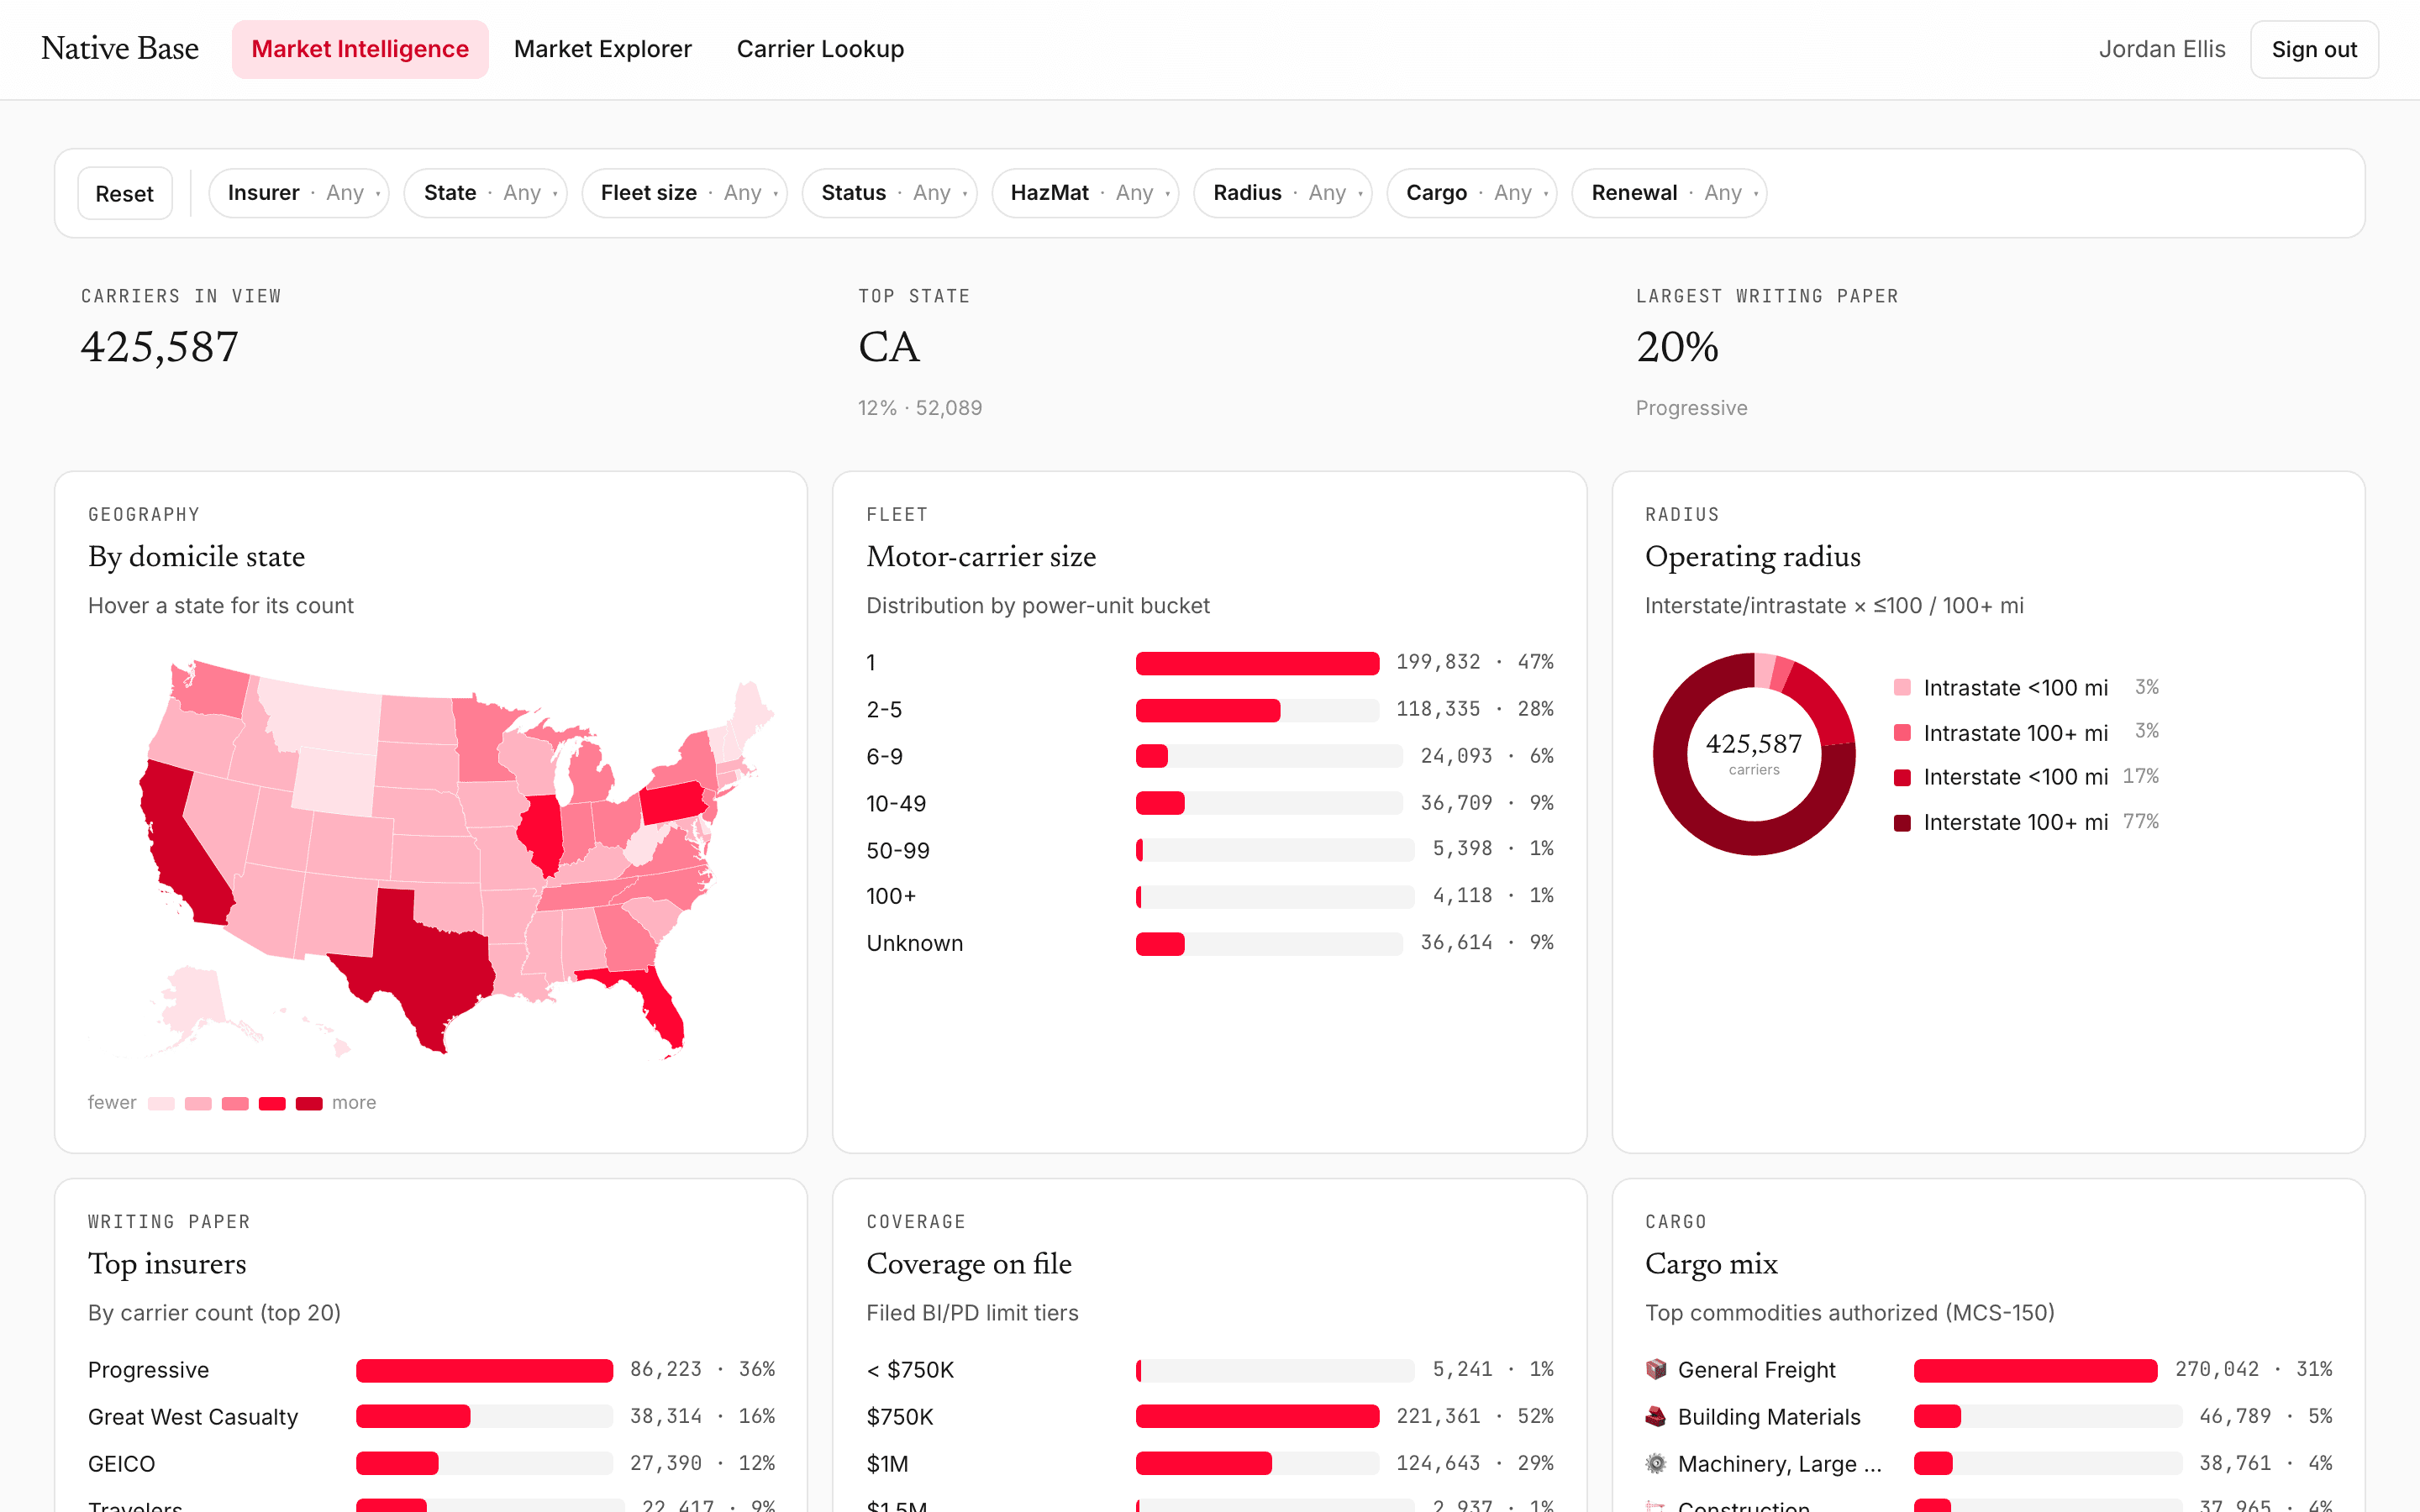This screenshot has height=1512, width=2420.
Task: Select the GEICO insurer row
Action: 431,1463
